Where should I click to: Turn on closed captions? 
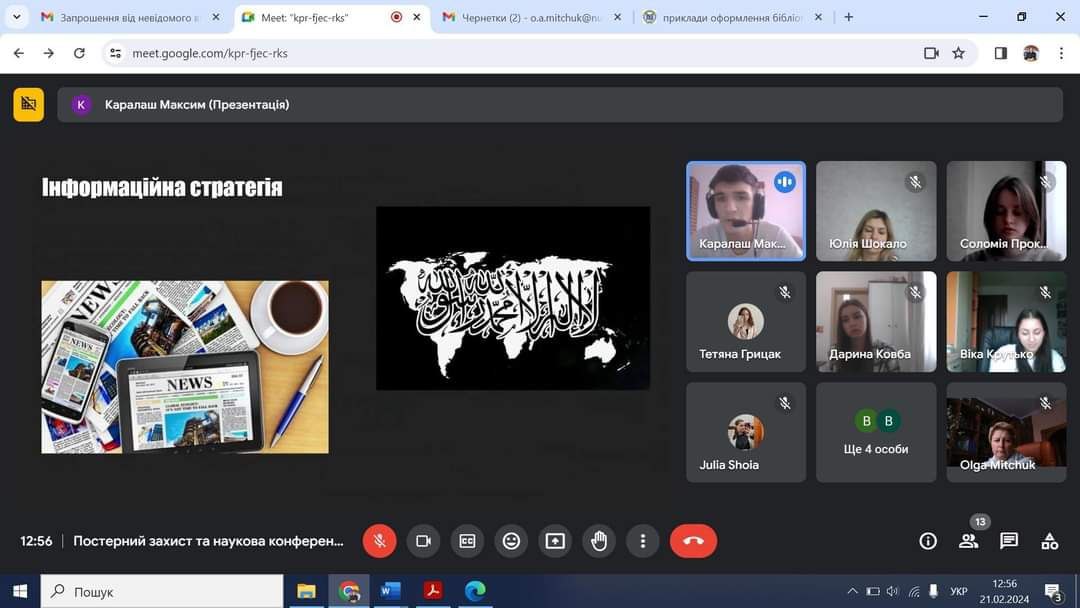(467, 541)
